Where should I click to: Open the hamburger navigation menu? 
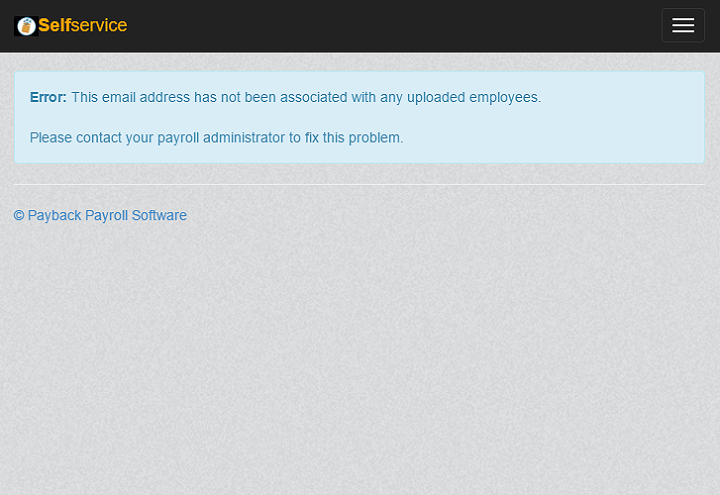click(683, 26)
